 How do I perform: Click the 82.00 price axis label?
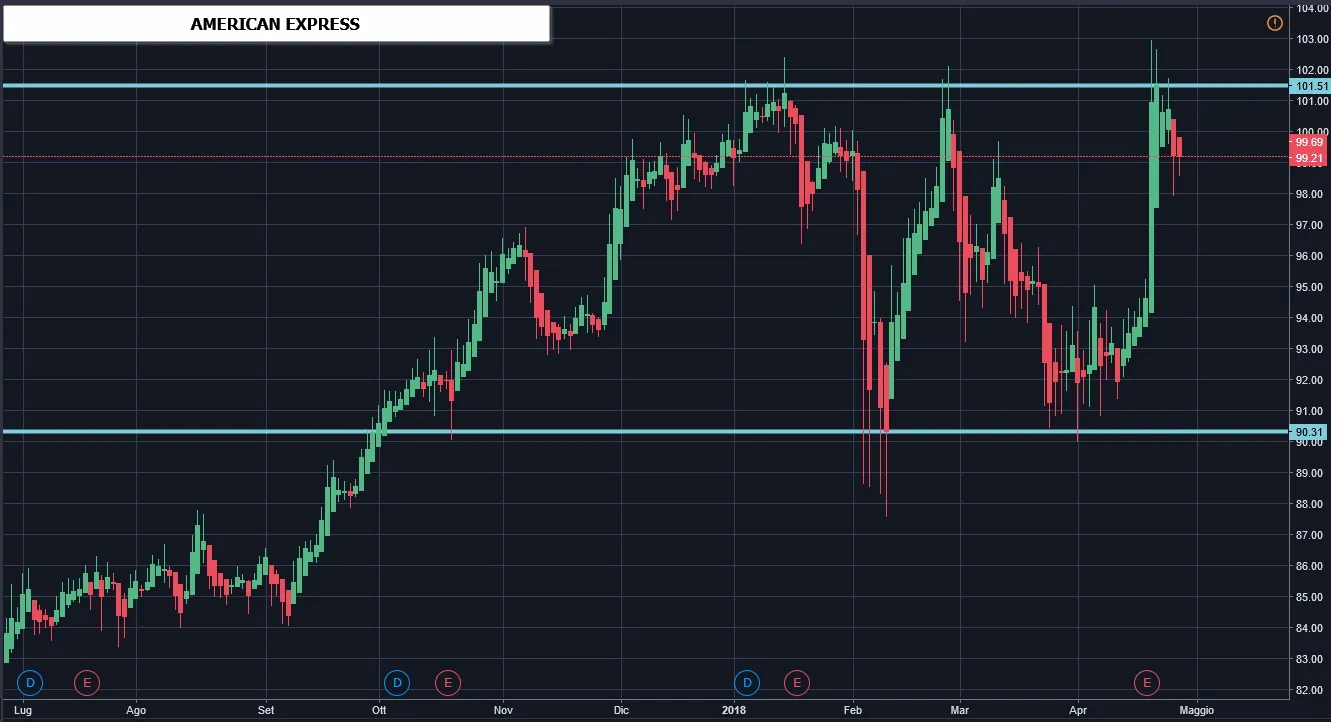pyautogui.click(x=1311, y=690)
